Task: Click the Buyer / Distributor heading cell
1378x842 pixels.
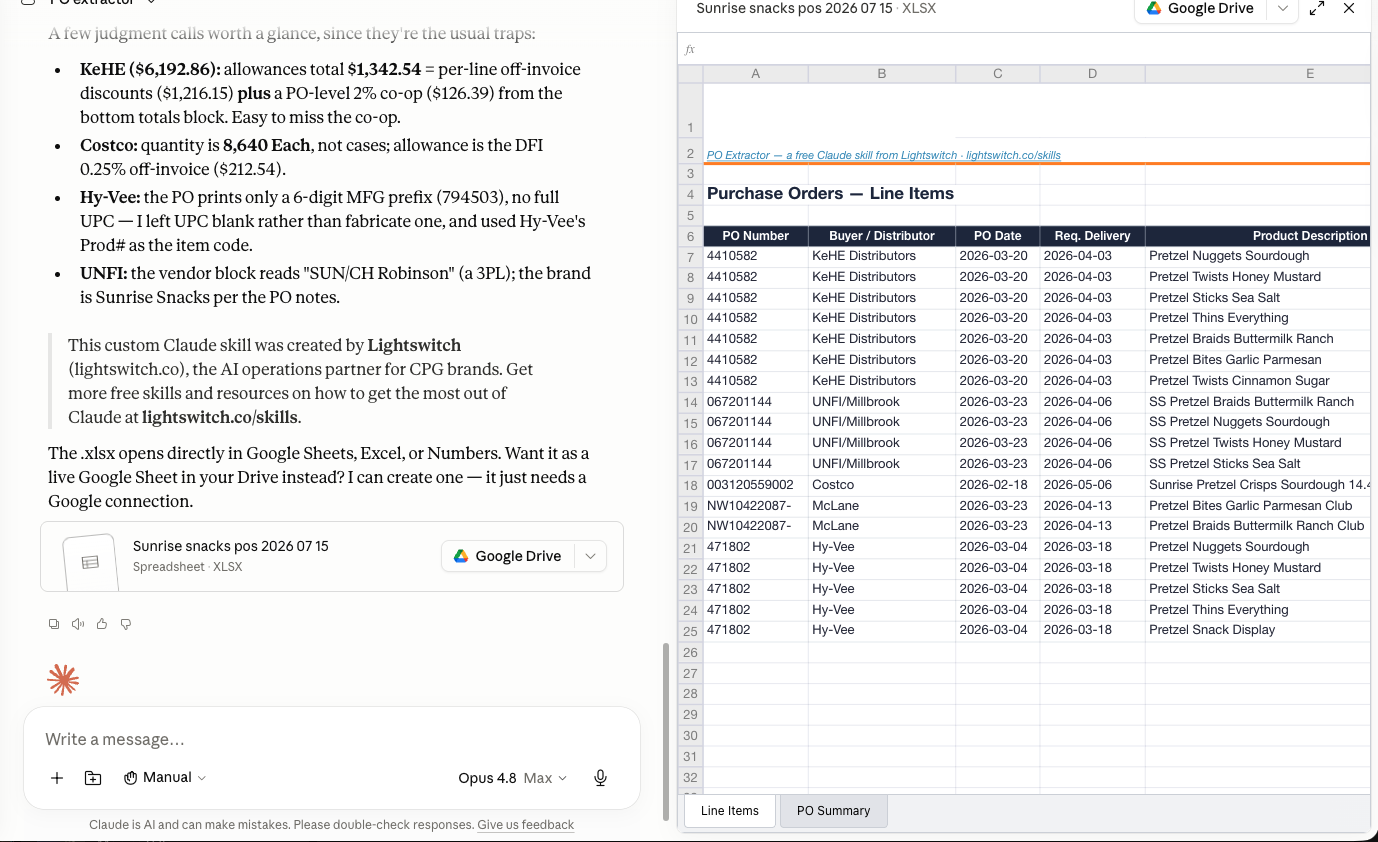Action: (x=882, y=236)
